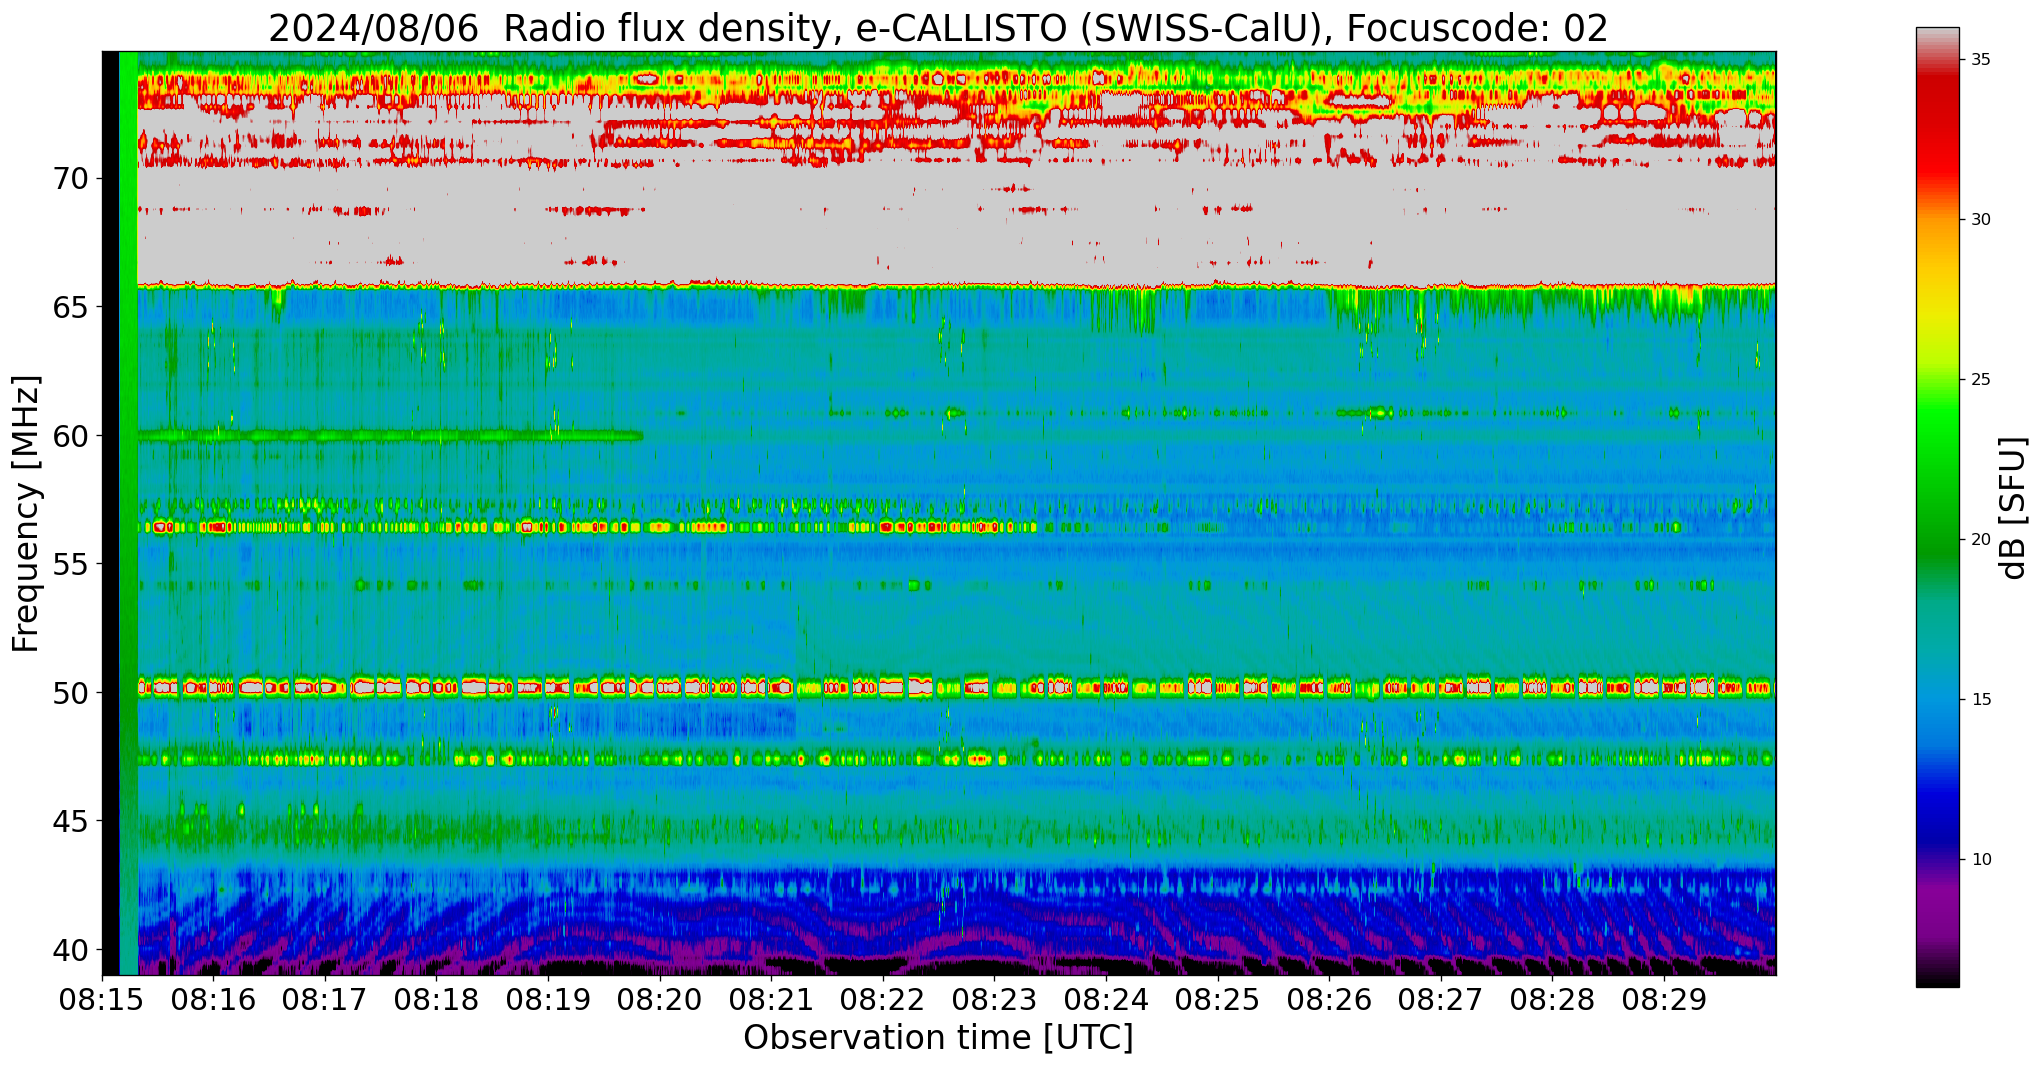Click the 55 frequency tick label
Viewport: 2043px width, 1067px height.
pyautogui.click(x=71, y=564)
